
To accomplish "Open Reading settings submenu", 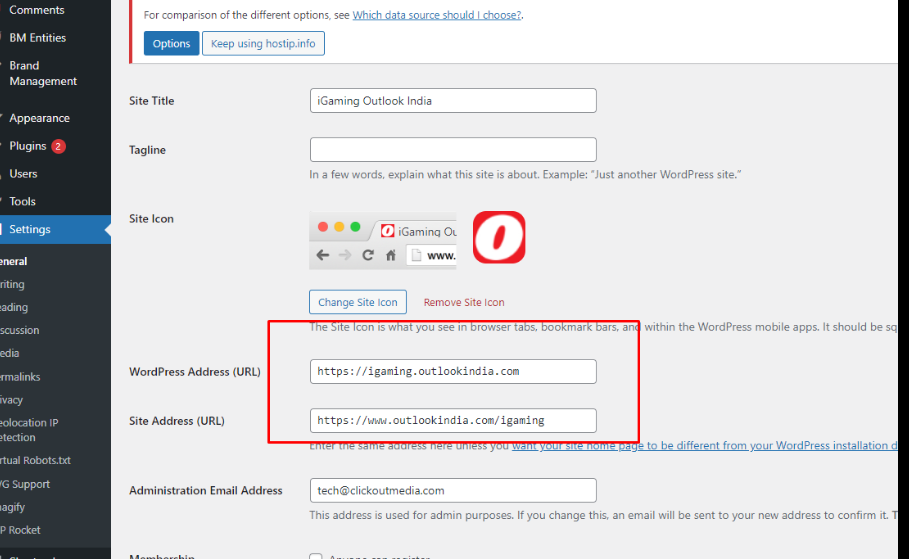I will coord(14,307).
